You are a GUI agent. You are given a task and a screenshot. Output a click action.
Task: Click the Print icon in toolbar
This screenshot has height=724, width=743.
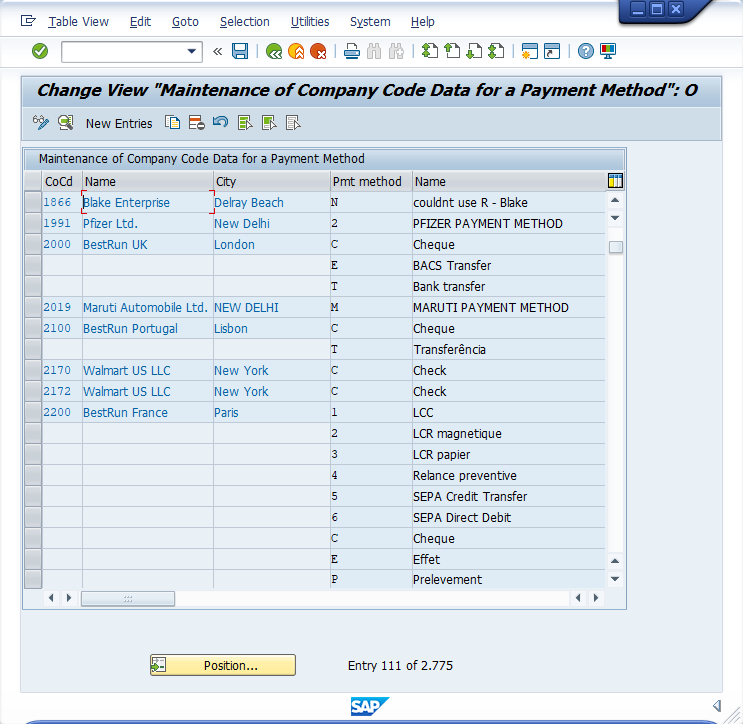(351, 51)
